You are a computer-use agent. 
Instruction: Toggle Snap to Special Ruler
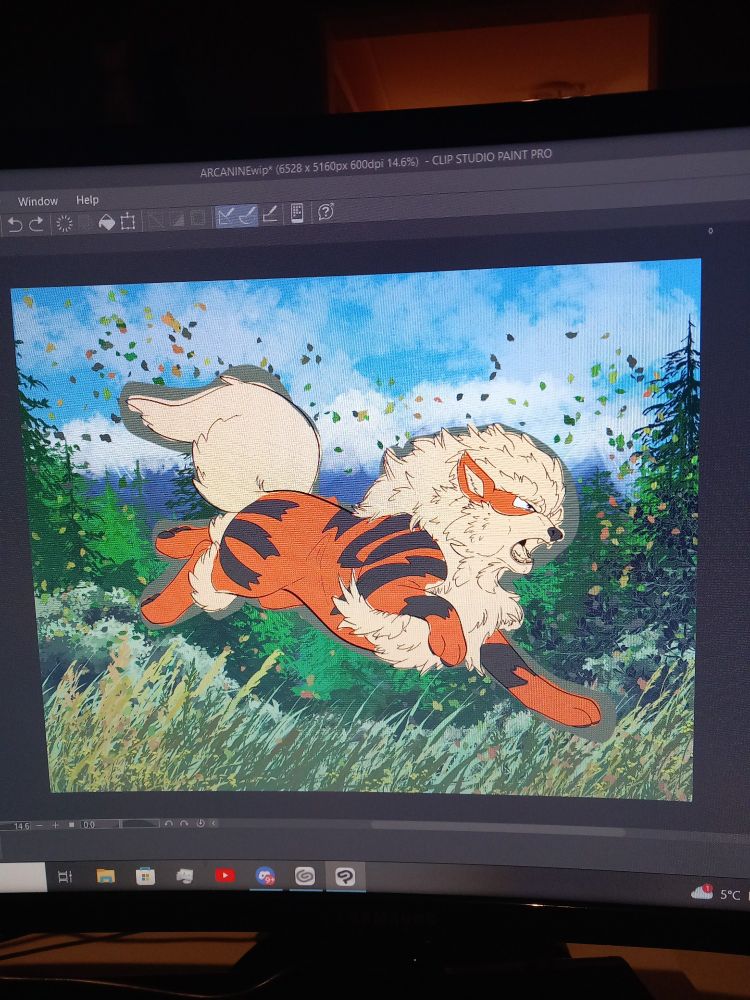(x=248, y=216)
